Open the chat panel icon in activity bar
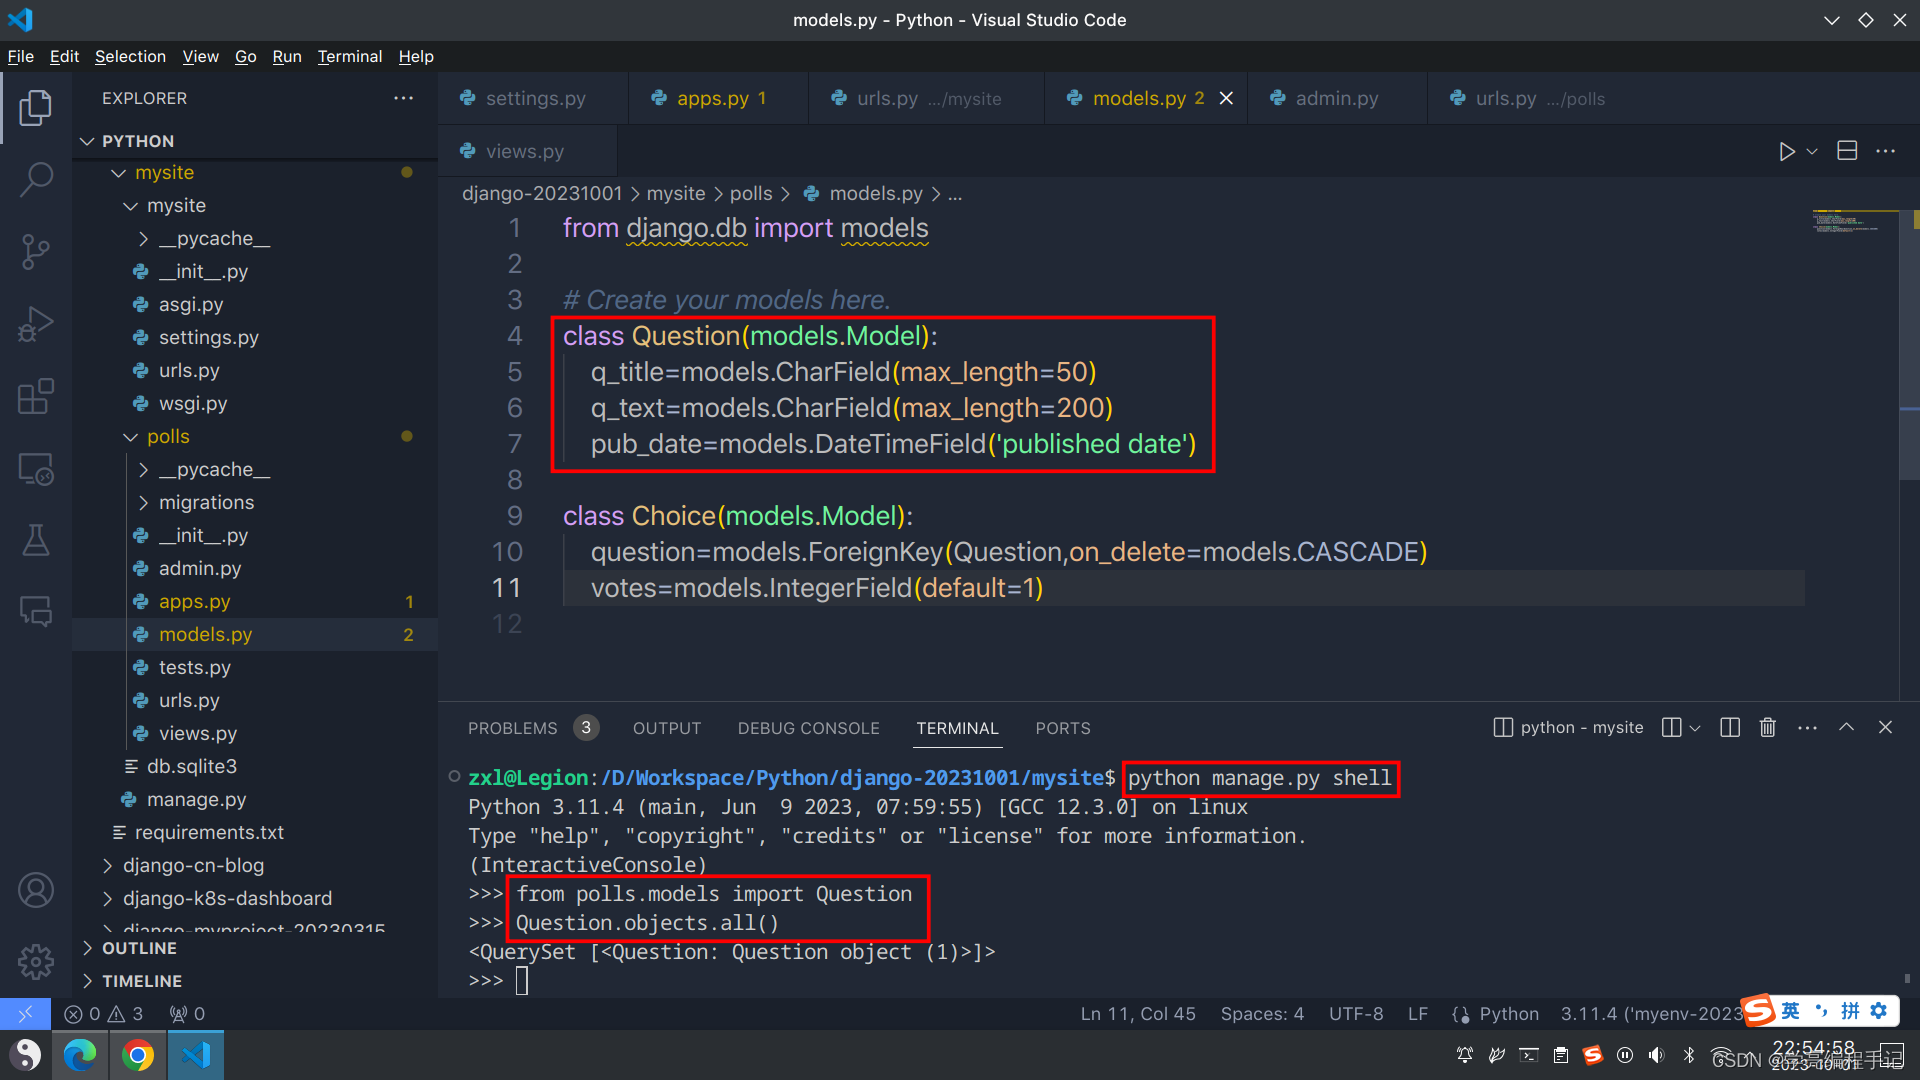The width and height of the screenshot is (1920, 1080). tap(36, 611)
